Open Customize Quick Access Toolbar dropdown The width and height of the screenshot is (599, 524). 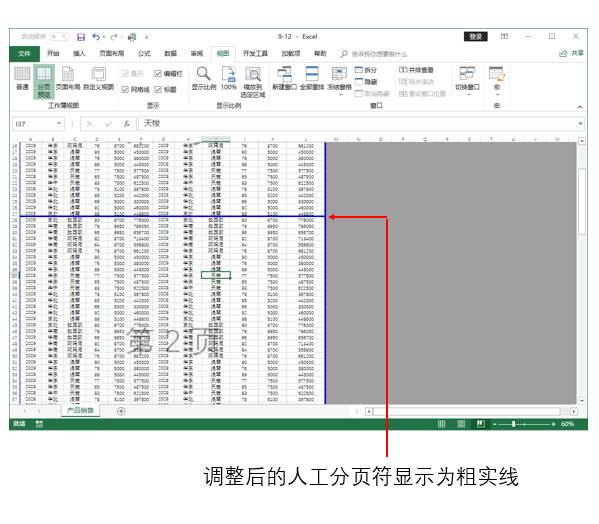coord(146,37)
